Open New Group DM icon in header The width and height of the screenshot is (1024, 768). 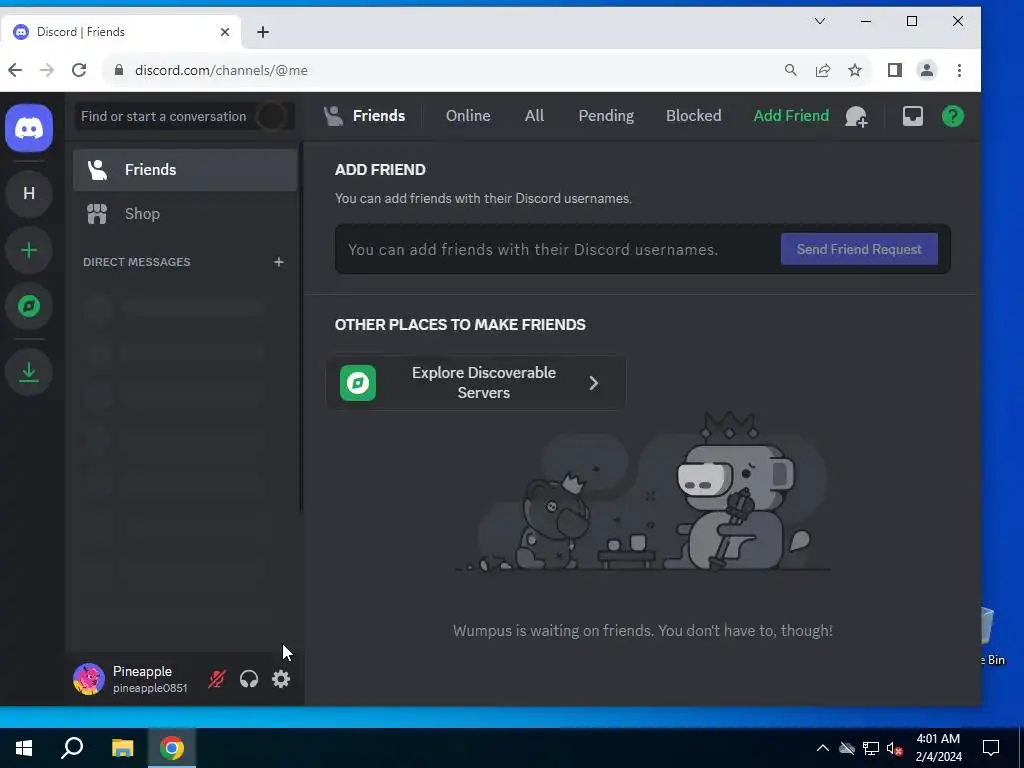coord(856,116)
